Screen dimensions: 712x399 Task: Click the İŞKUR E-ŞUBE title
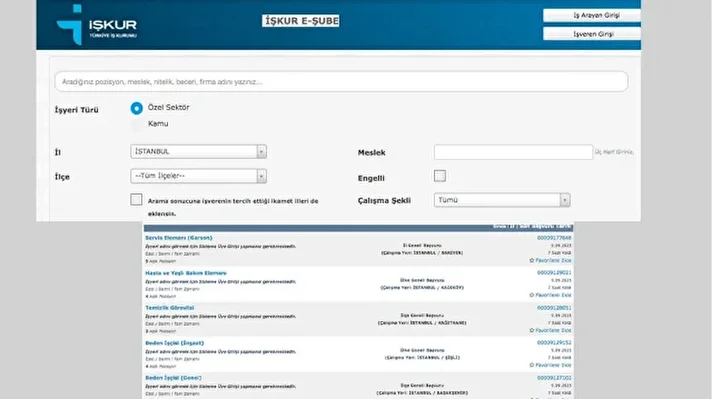point(301,21)
